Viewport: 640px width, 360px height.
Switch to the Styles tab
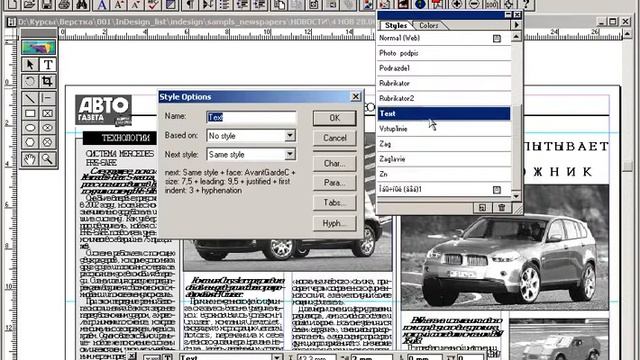click(x=396, y=25)
